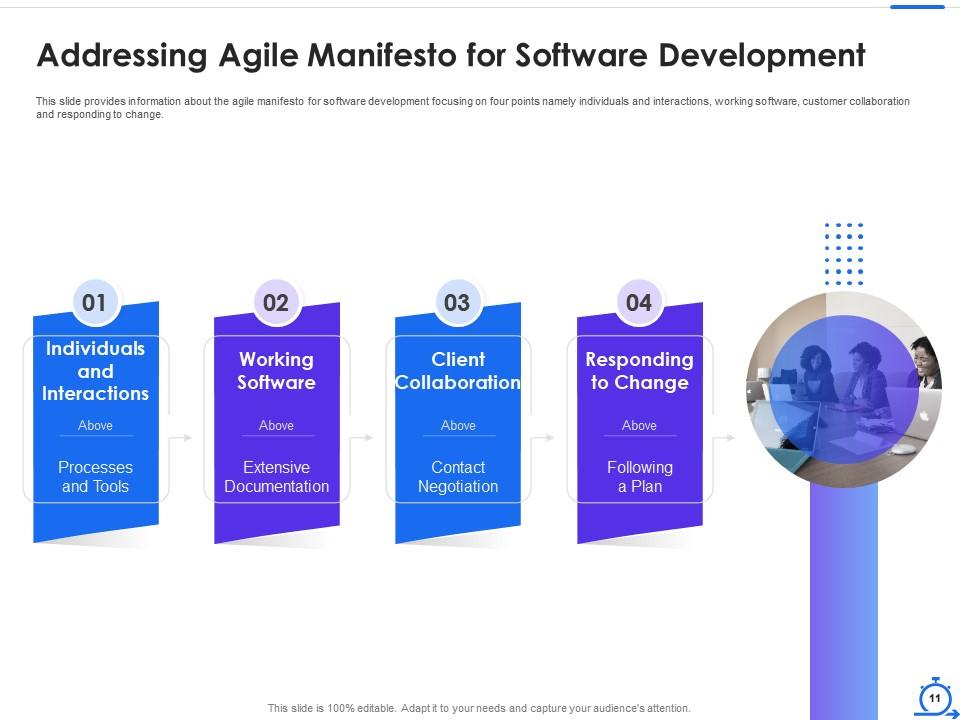This screenshot has width=960, height=720.
Task: Select the slide description paragraph under the title
Action: (x=473, y=108)
